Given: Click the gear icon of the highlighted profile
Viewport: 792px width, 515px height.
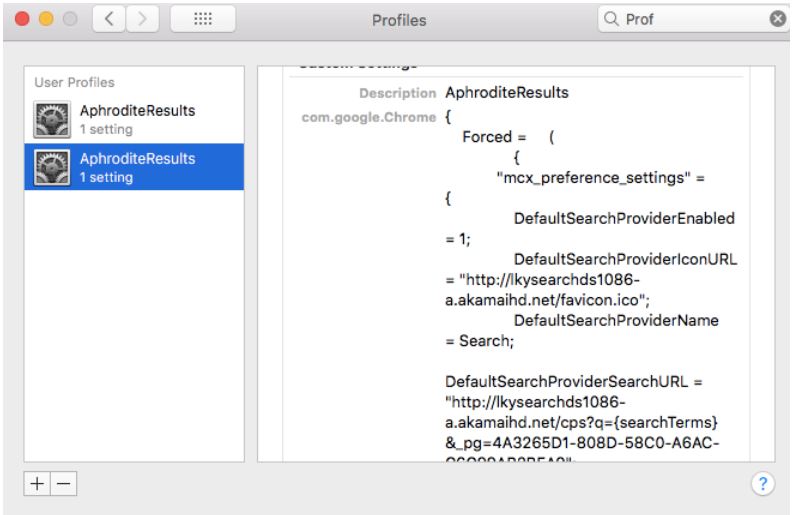Looking at the screenshot, I should pyautogui.click(x=51, y=167).
